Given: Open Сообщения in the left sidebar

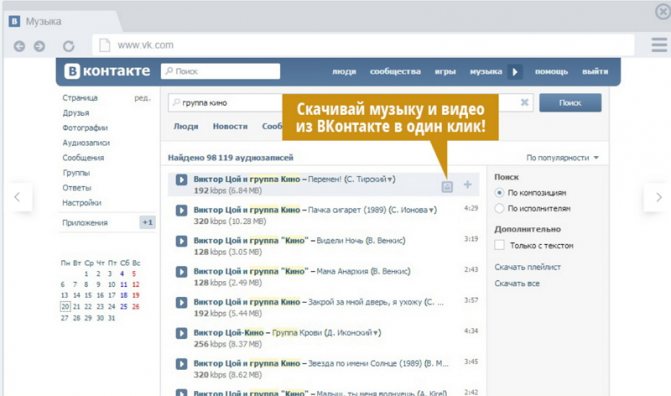Looking at the screenshot, I should (x=83, y=158).
